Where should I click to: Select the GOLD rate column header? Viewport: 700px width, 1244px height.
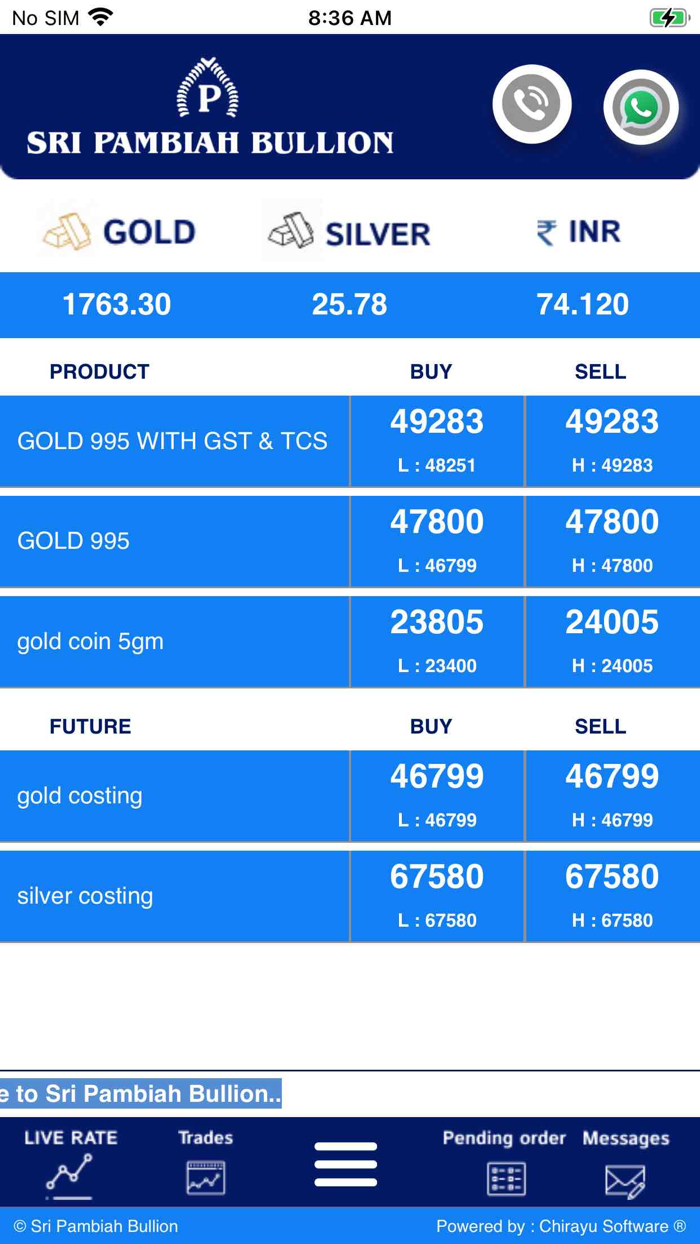148,231
